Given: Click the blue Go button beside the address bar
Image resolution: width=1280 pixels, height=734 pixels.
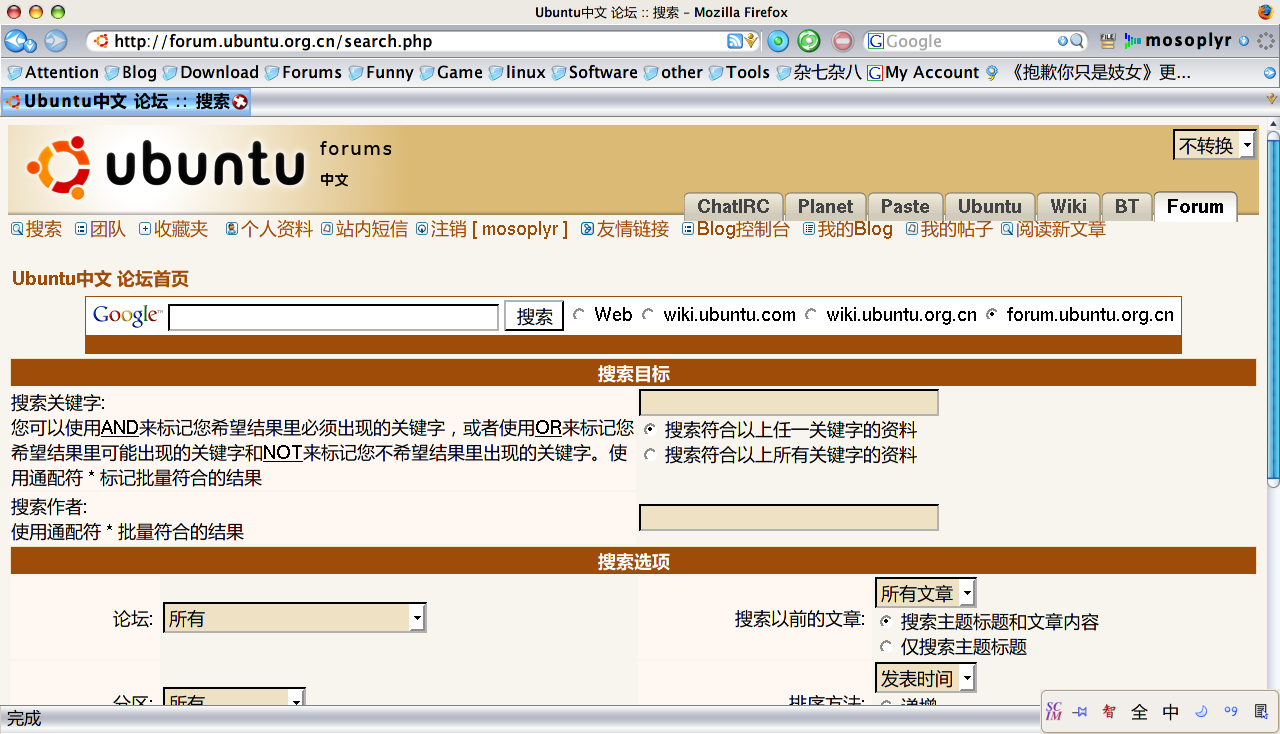Looking at the screenshot, I should 778,41.
